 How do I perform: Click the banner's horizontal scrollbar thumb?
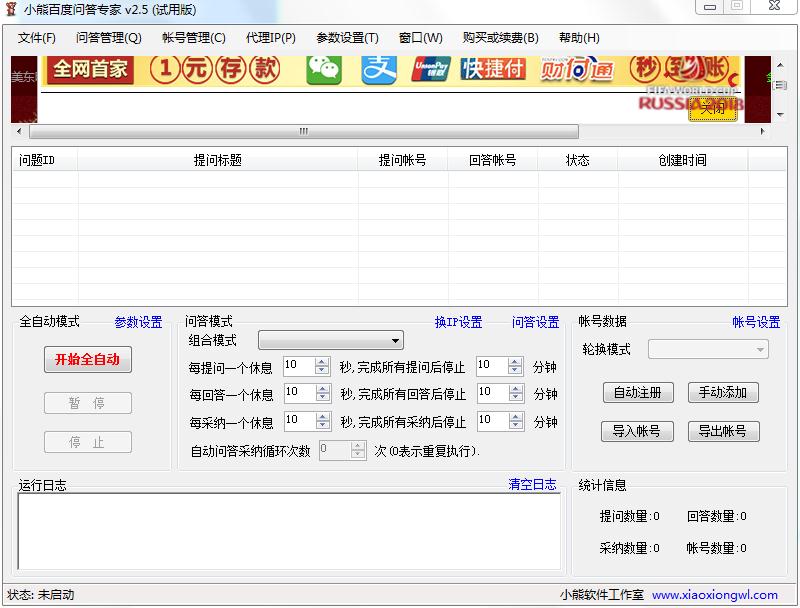(303, 132)
